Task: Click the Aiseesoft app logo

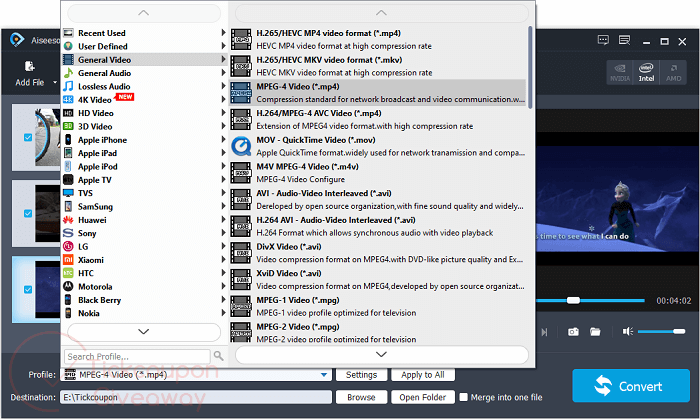Action: (x=17, y=40)
